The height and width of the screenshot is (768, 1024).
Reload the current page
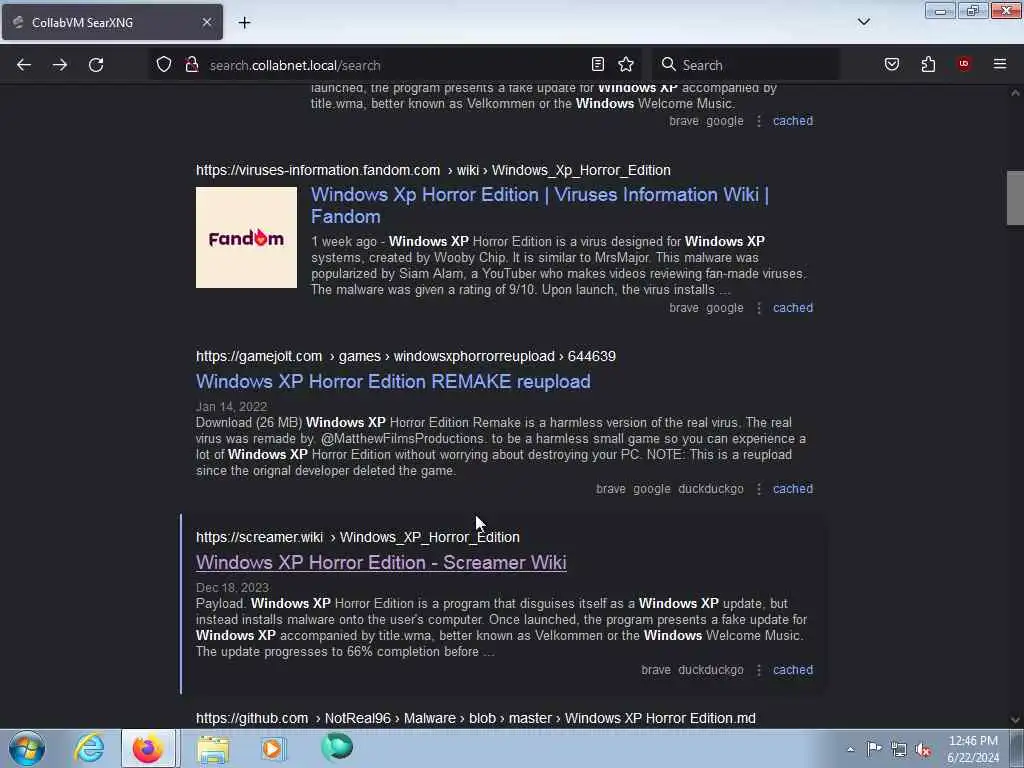pos(96,65)
